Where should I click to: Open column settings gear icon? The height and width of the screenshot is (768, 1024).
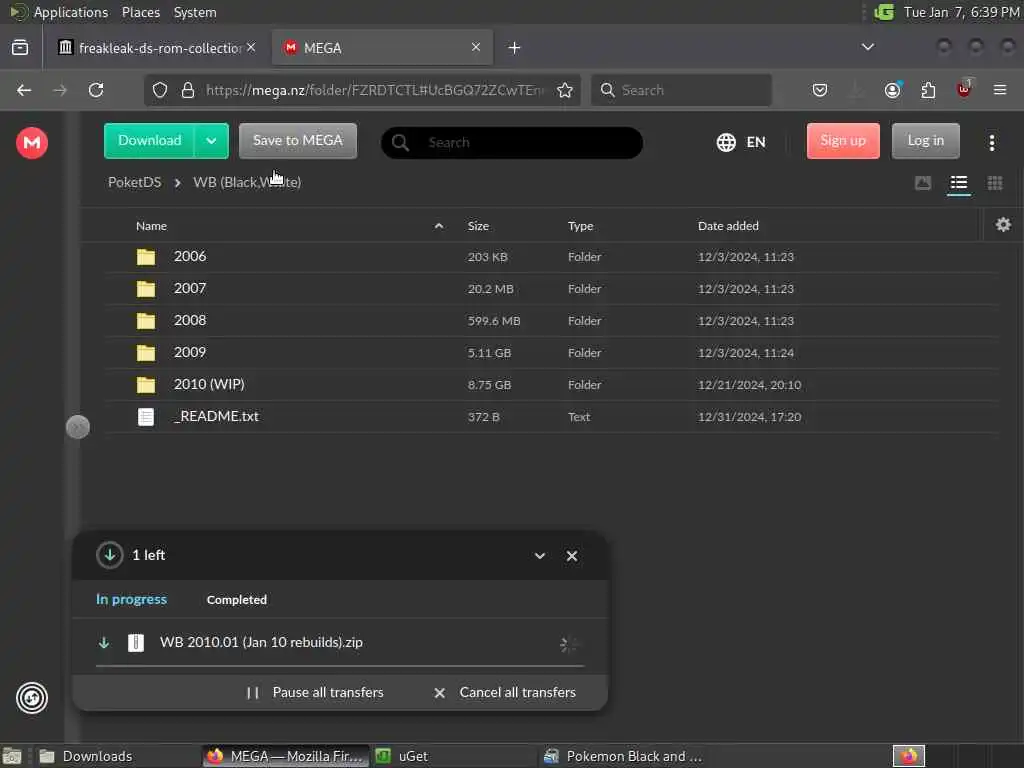1003,225
